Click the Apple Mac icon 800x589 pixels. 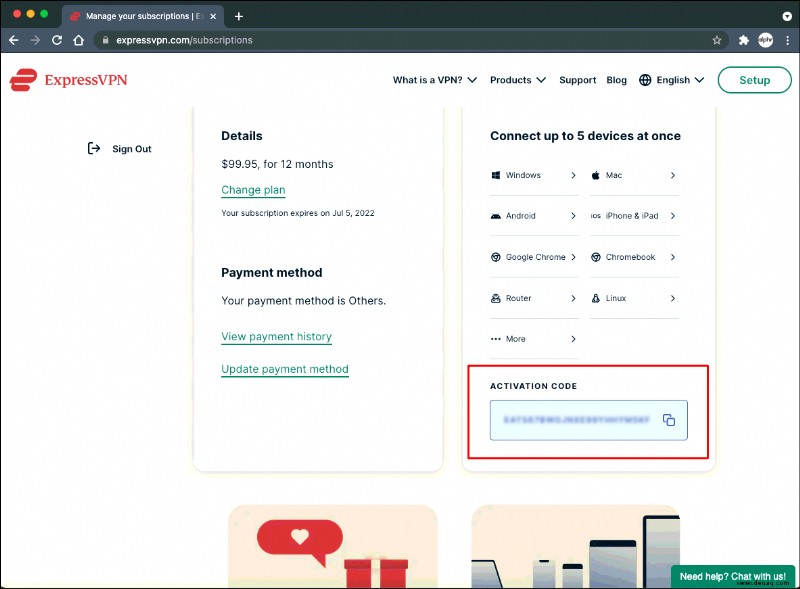(595, 175)
